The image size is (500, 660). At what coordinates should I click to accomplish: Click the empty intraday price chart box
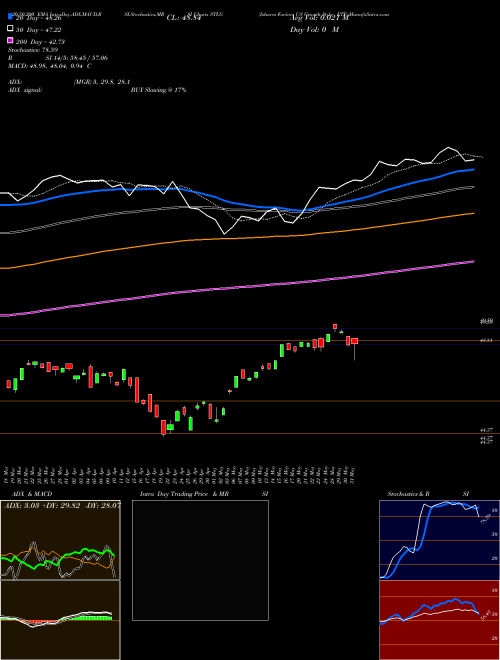pos(200,560)
